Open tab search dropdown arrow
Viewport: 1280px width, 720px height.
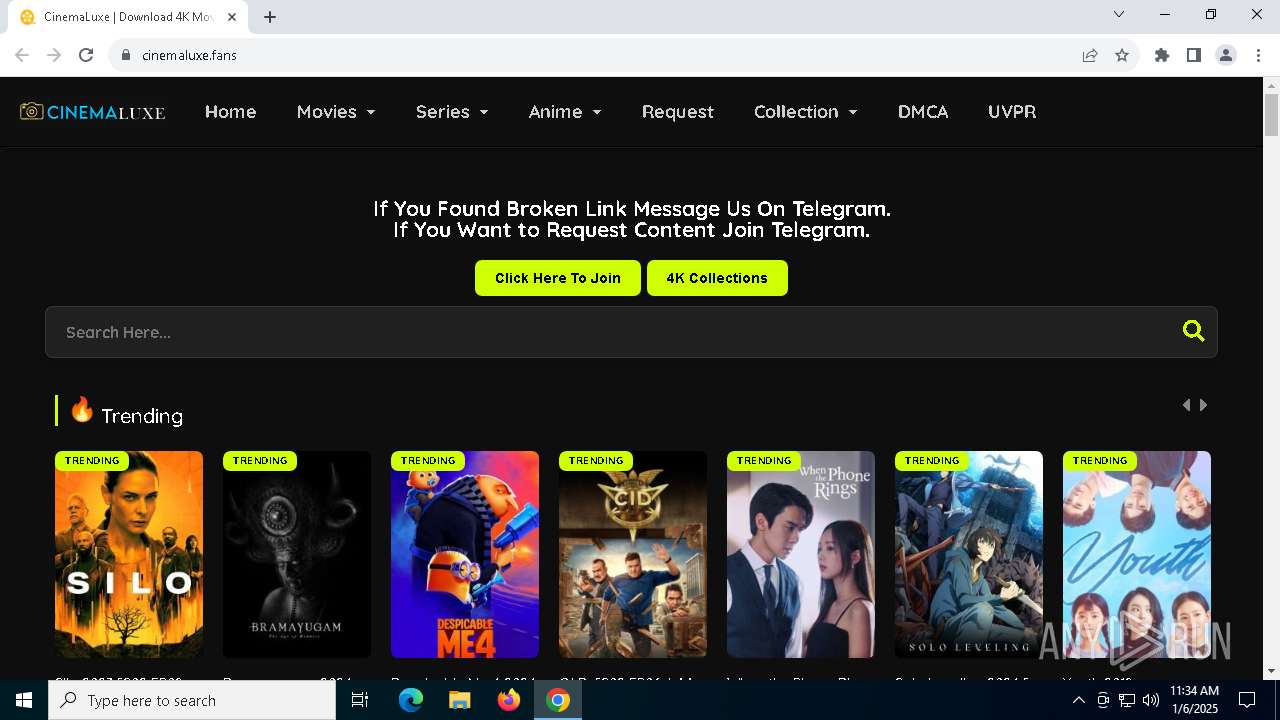point(1119,14)
